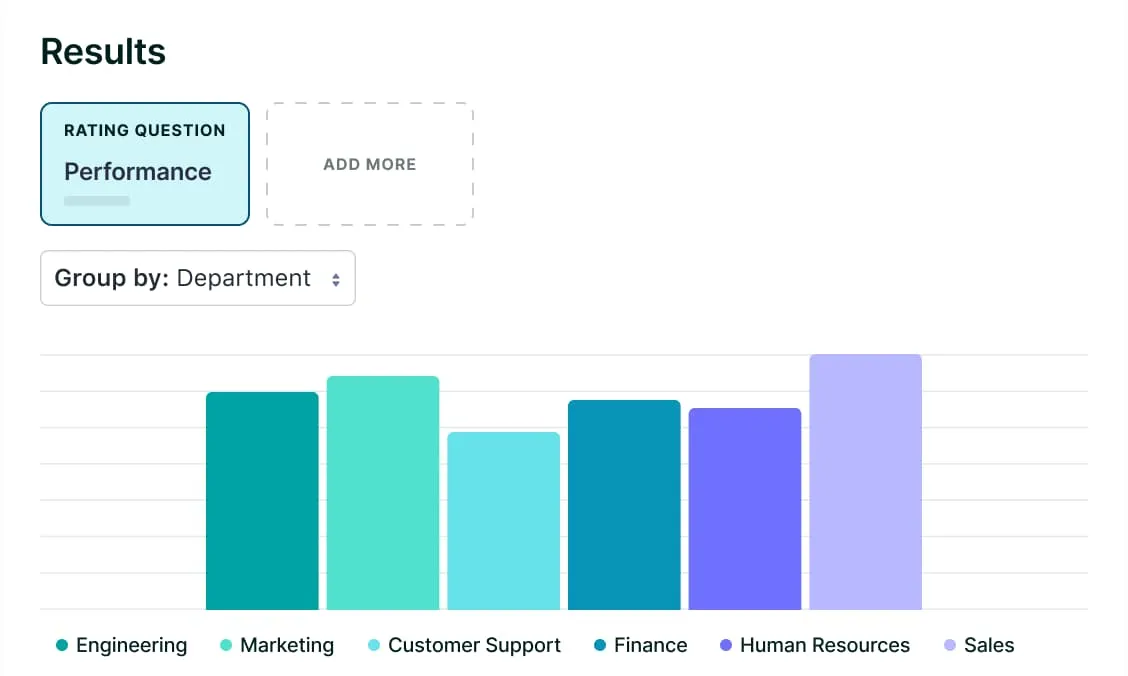Click the tallest Sales bar
The image size is (1128, 676).
(865, 482)
